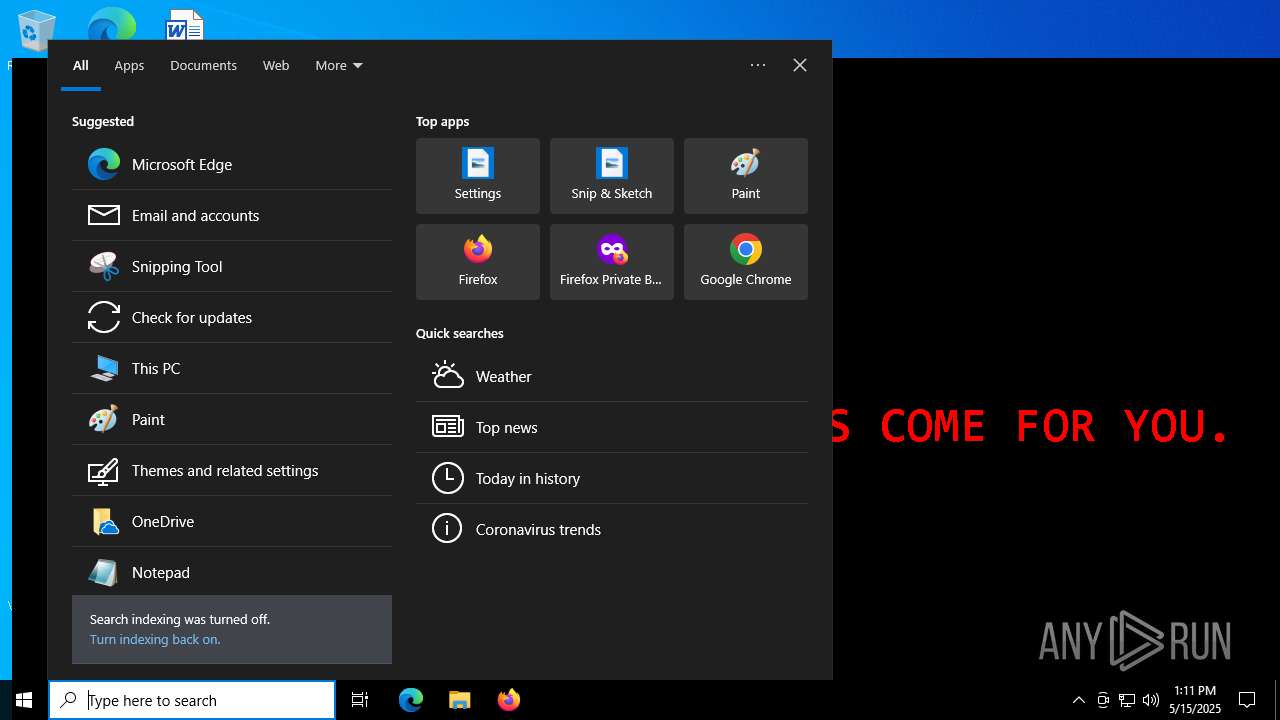
Task: Click the Check for updates refresh icon
Action: tap(104, 317)
